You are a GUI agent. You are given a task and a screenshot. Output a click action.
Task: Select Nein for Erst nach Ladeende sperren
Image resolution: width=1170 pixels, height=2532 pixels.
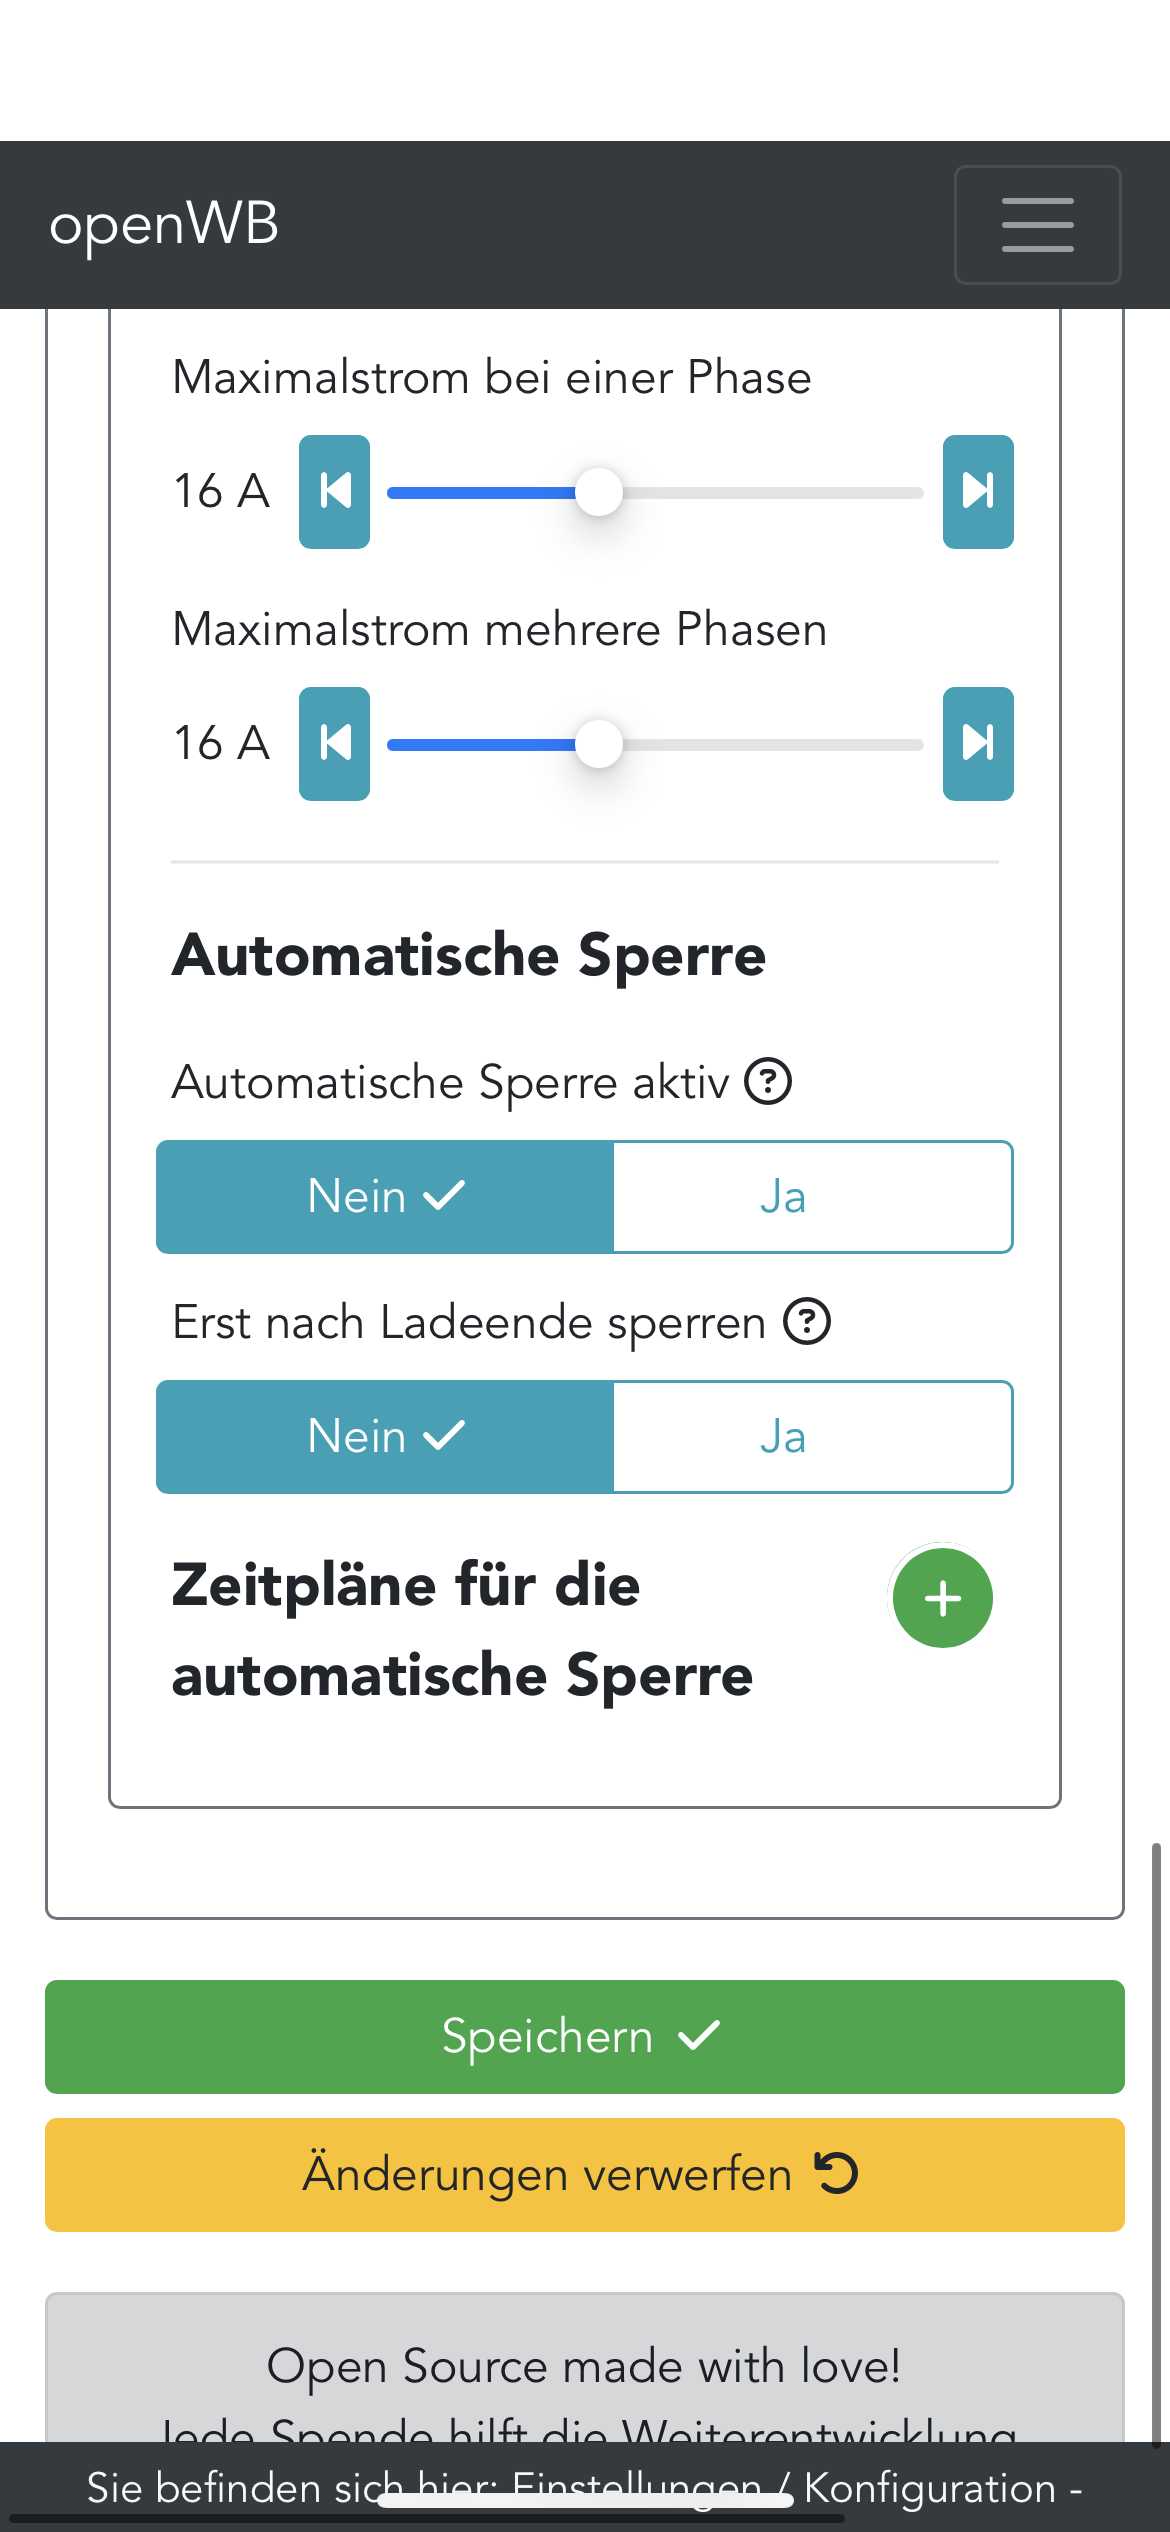tap(385, 1437)
